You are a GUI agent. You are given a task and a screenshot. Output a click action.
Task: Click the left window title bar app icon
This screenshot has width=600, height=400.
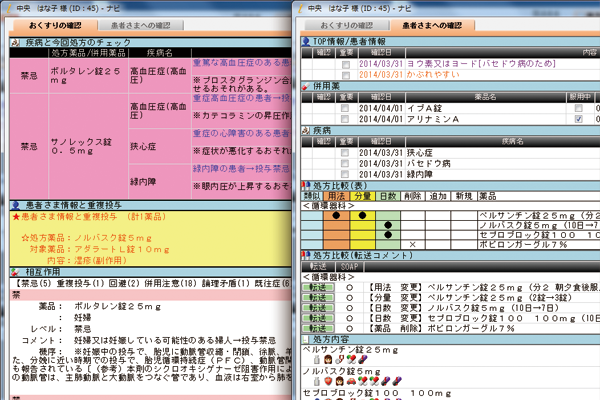click(8, 8)
